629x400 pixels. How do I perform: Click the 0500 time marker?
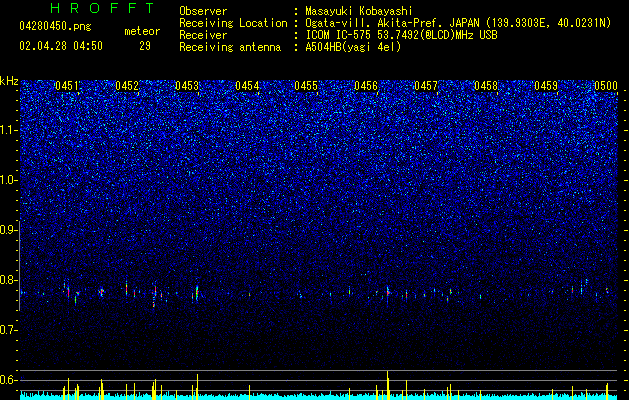(605, 86)
